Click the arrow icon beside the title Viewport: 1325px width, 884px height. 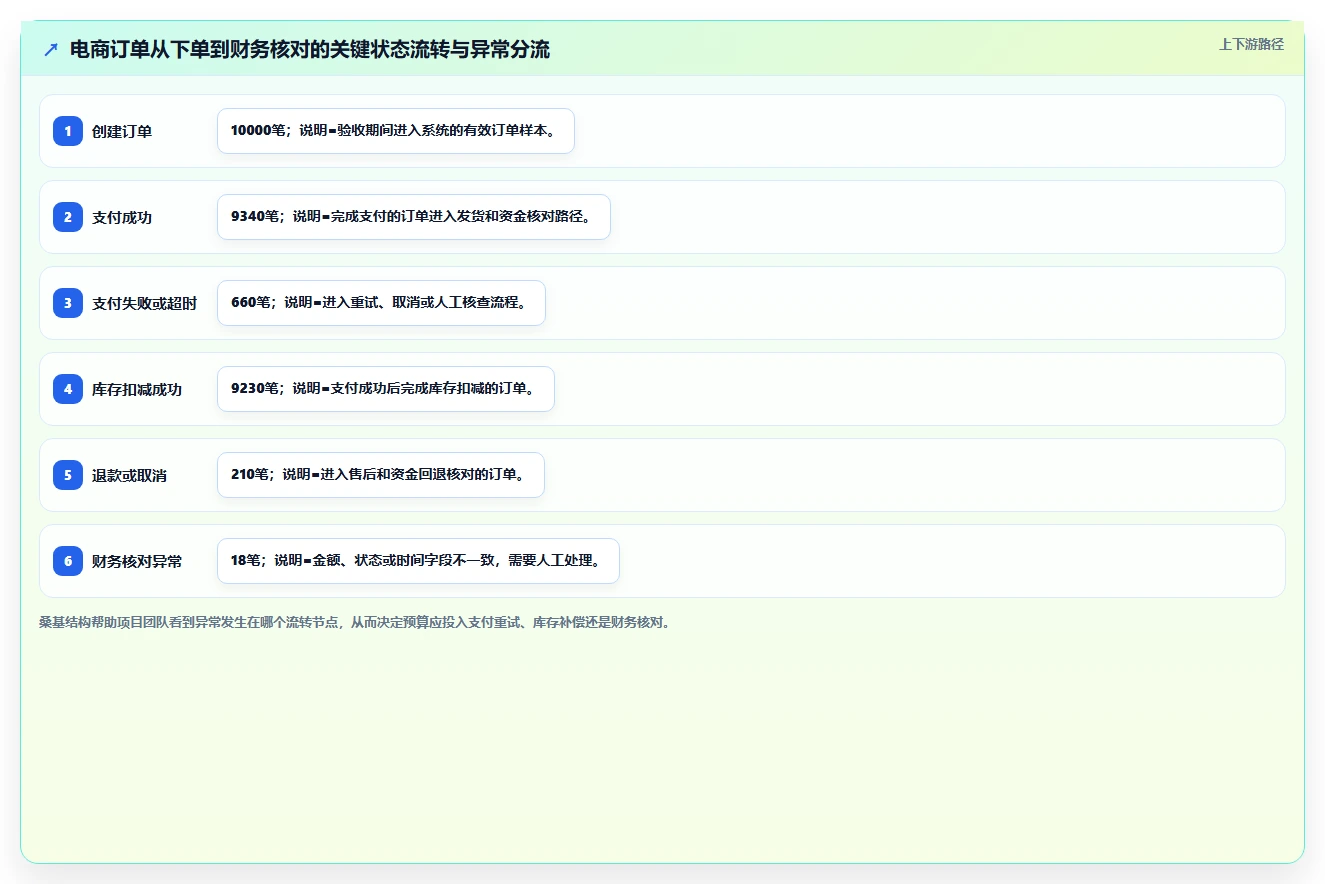tap(51, 49)
